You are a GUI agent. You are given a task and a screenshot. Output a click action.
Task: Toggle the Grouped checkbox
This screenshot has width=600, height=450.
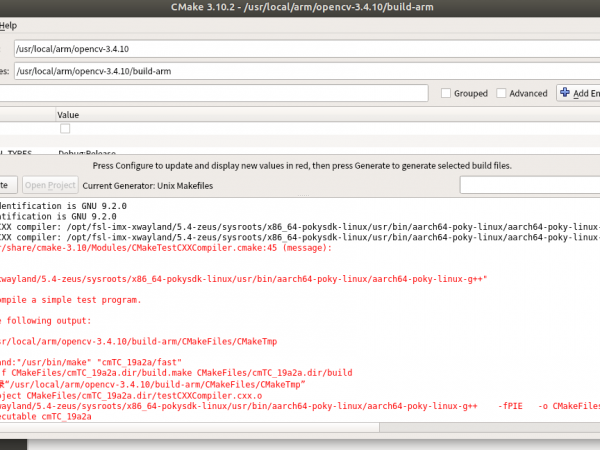point(446,93)
